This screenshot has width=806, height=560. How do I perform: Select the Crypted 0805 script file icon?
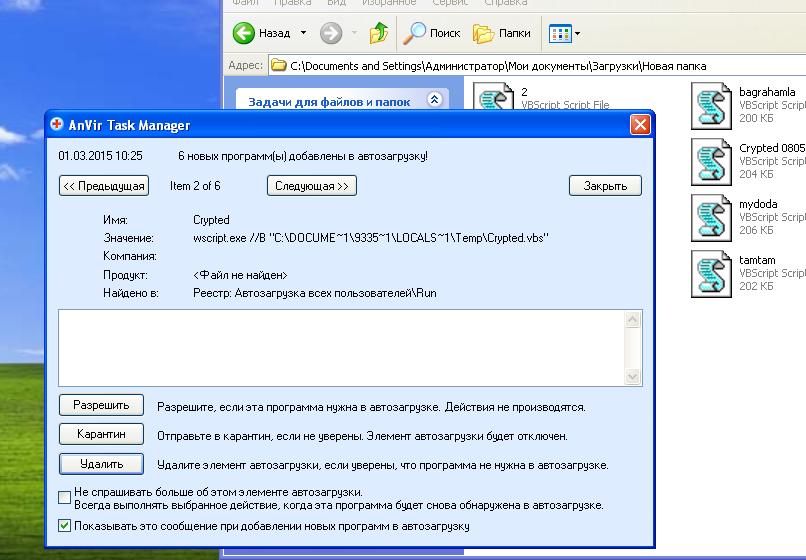point(711,162)
